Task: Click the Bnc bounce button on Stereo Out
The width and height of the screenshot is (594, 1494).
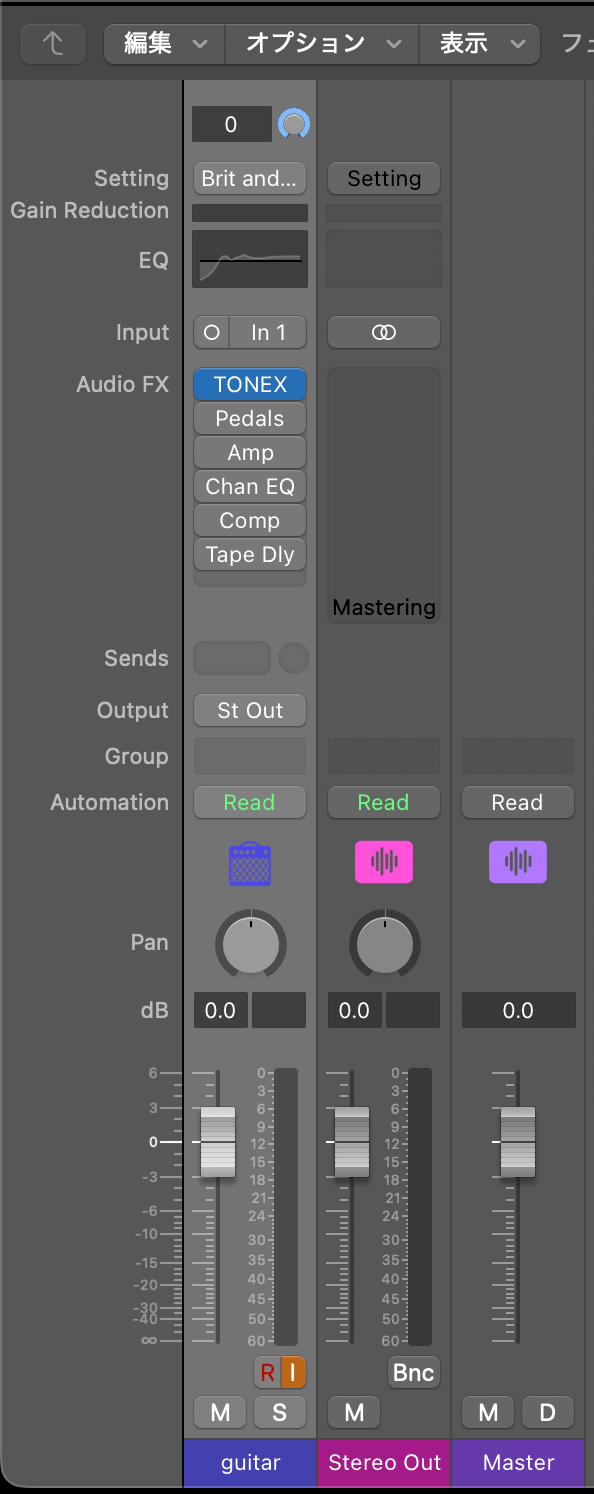Action: pyautogui.click(x=413, y=1372)
